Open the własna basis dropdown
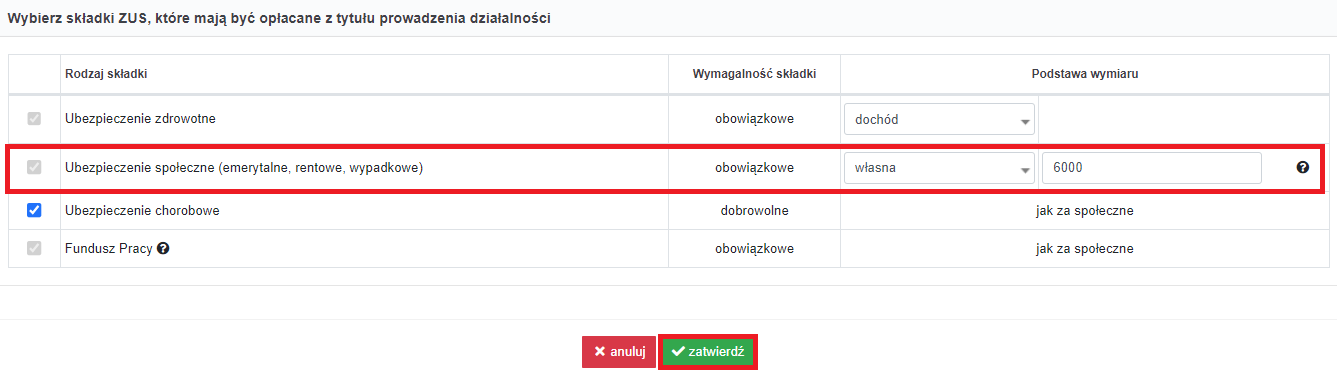1341x371 pixels. tap(939, 168)
